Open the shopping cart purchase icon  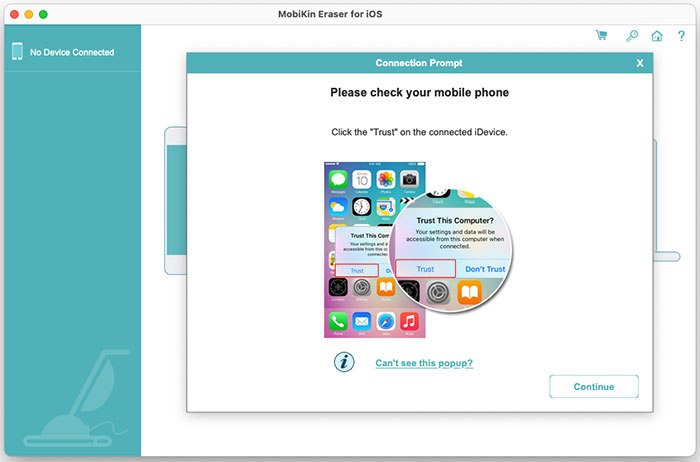(x=602, y=36)
